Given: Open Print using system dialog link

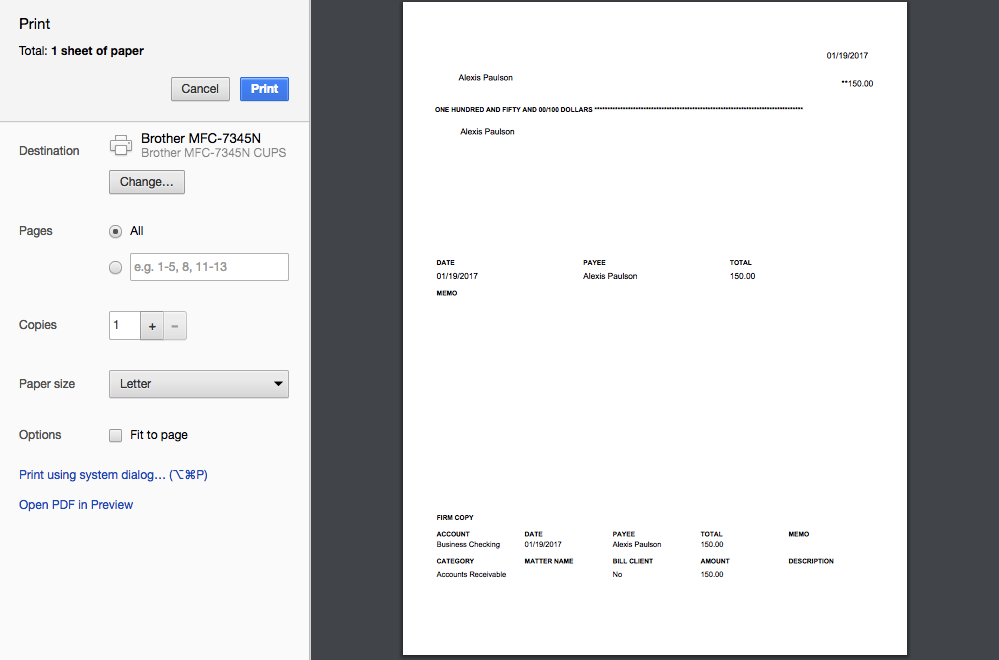Looking at the screenshot, I should pos(113,475).
